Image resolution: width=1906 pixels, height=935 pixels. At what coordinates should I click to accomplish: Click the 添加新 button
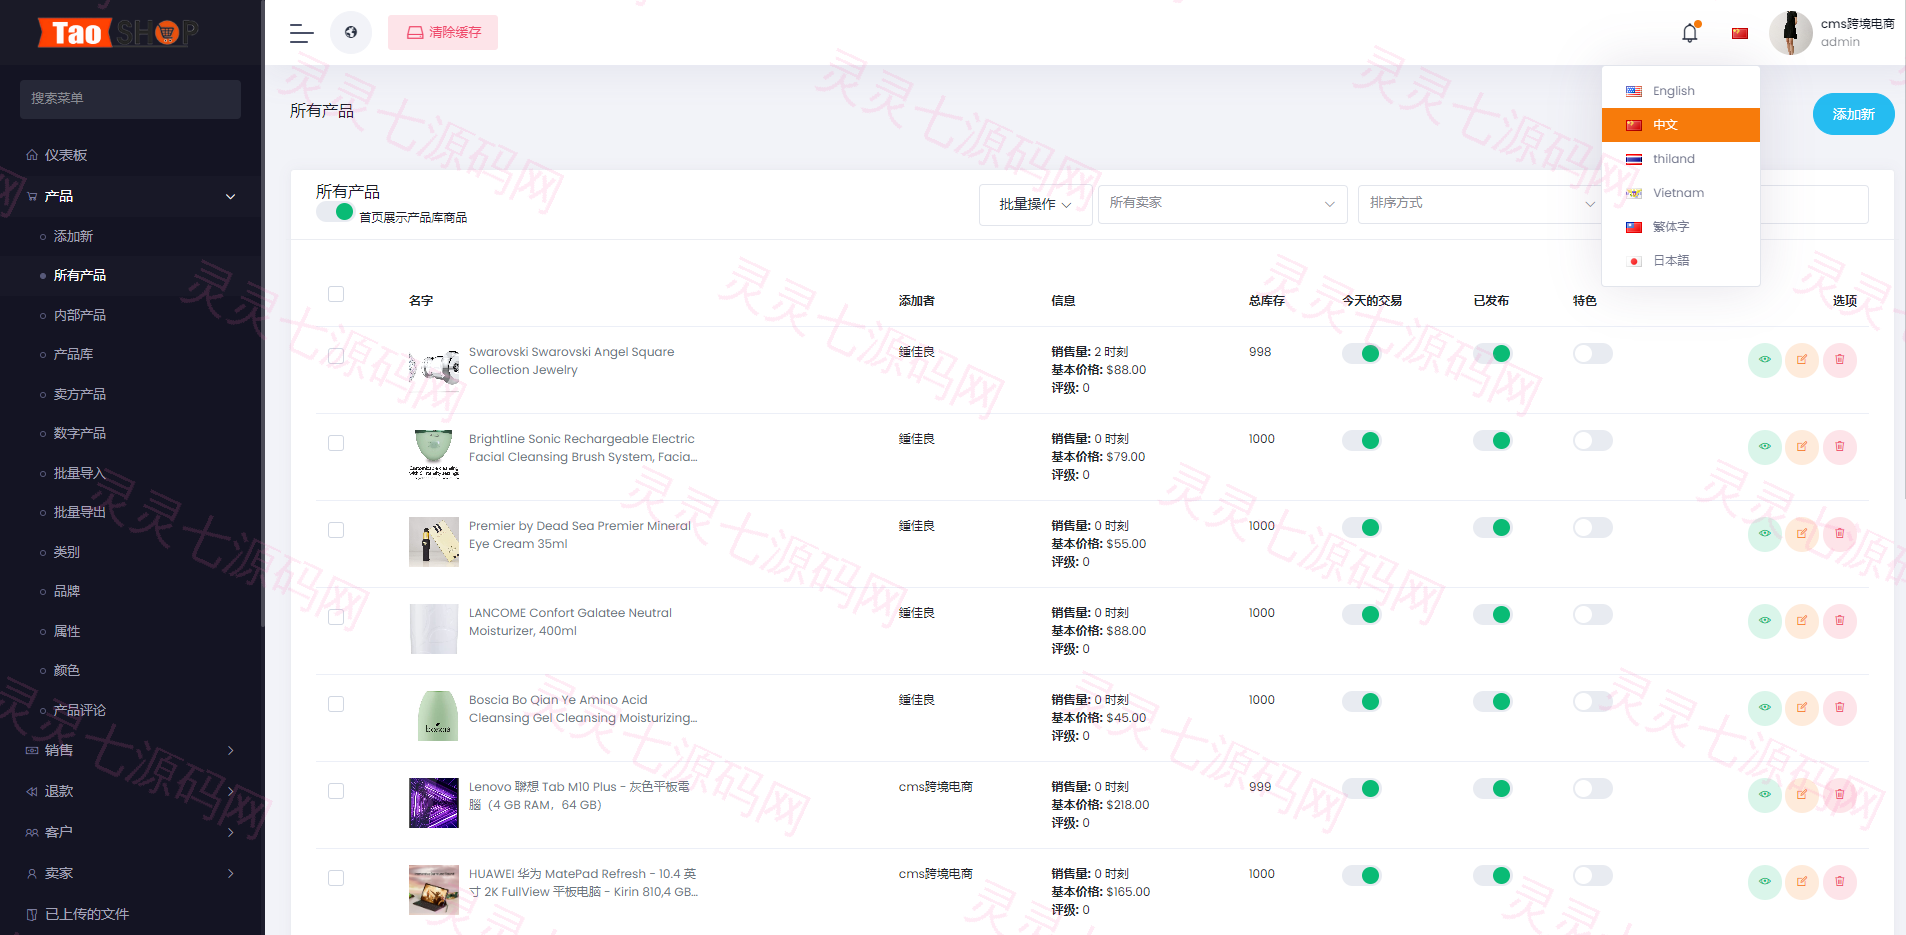[x=1853, y=114]
